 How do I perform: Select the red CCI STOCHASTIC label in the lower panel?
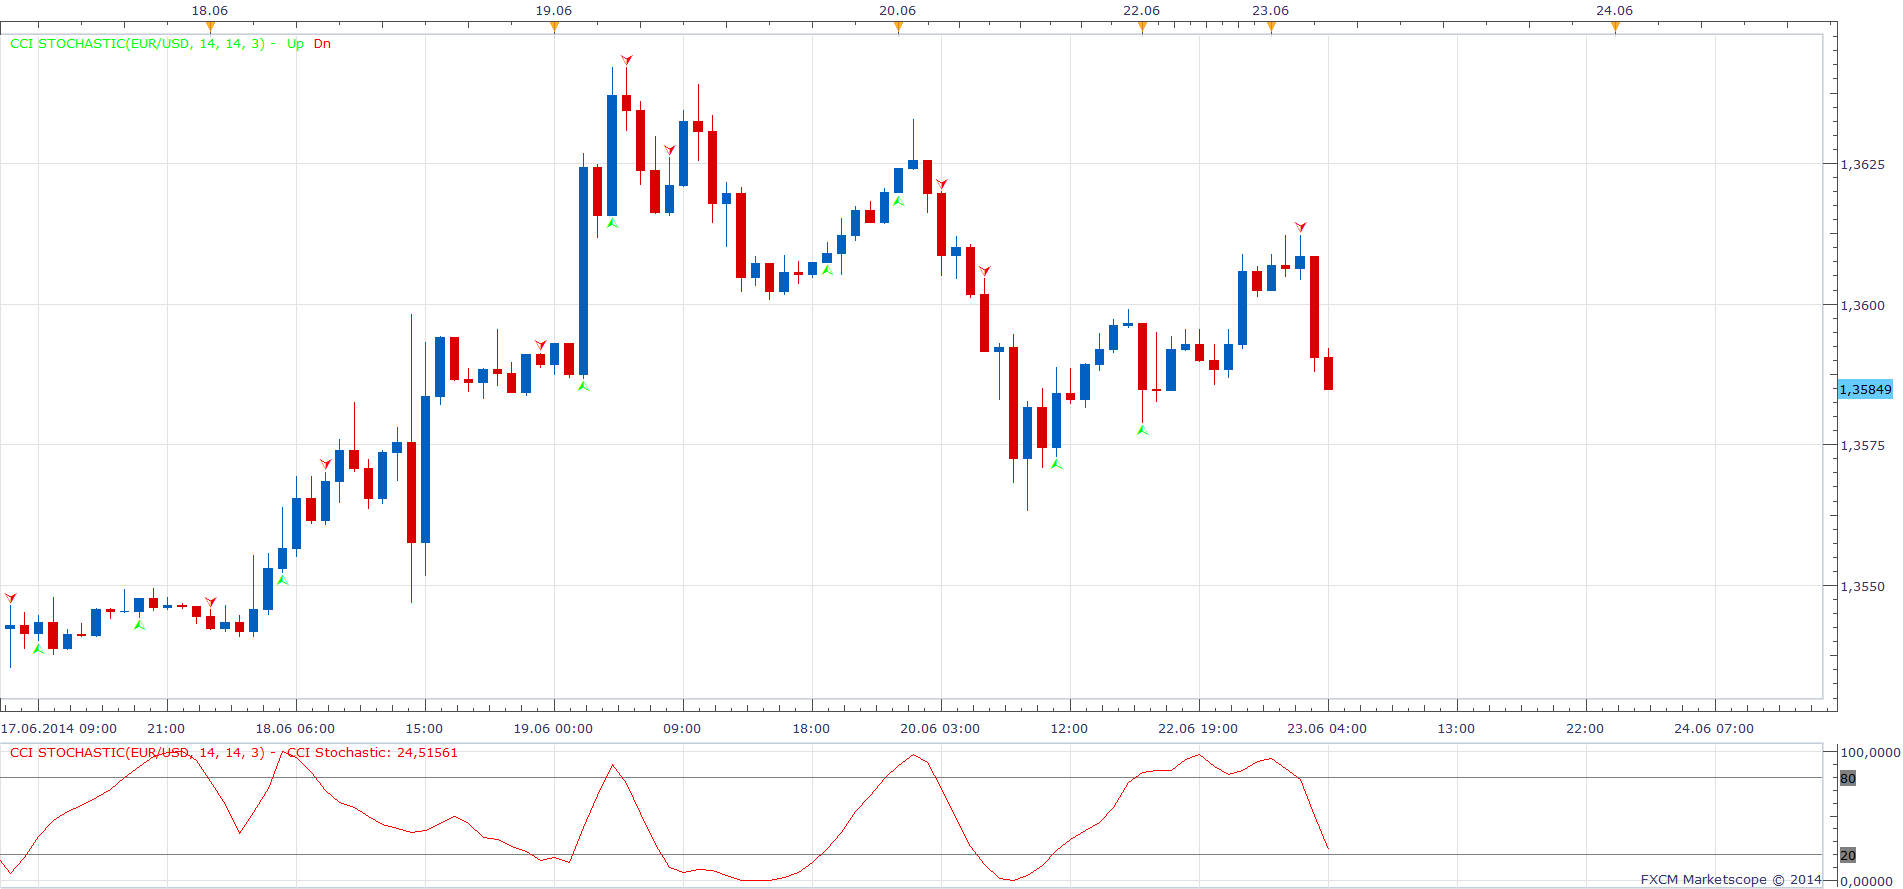pyautogui.click(x=138, y=752)
